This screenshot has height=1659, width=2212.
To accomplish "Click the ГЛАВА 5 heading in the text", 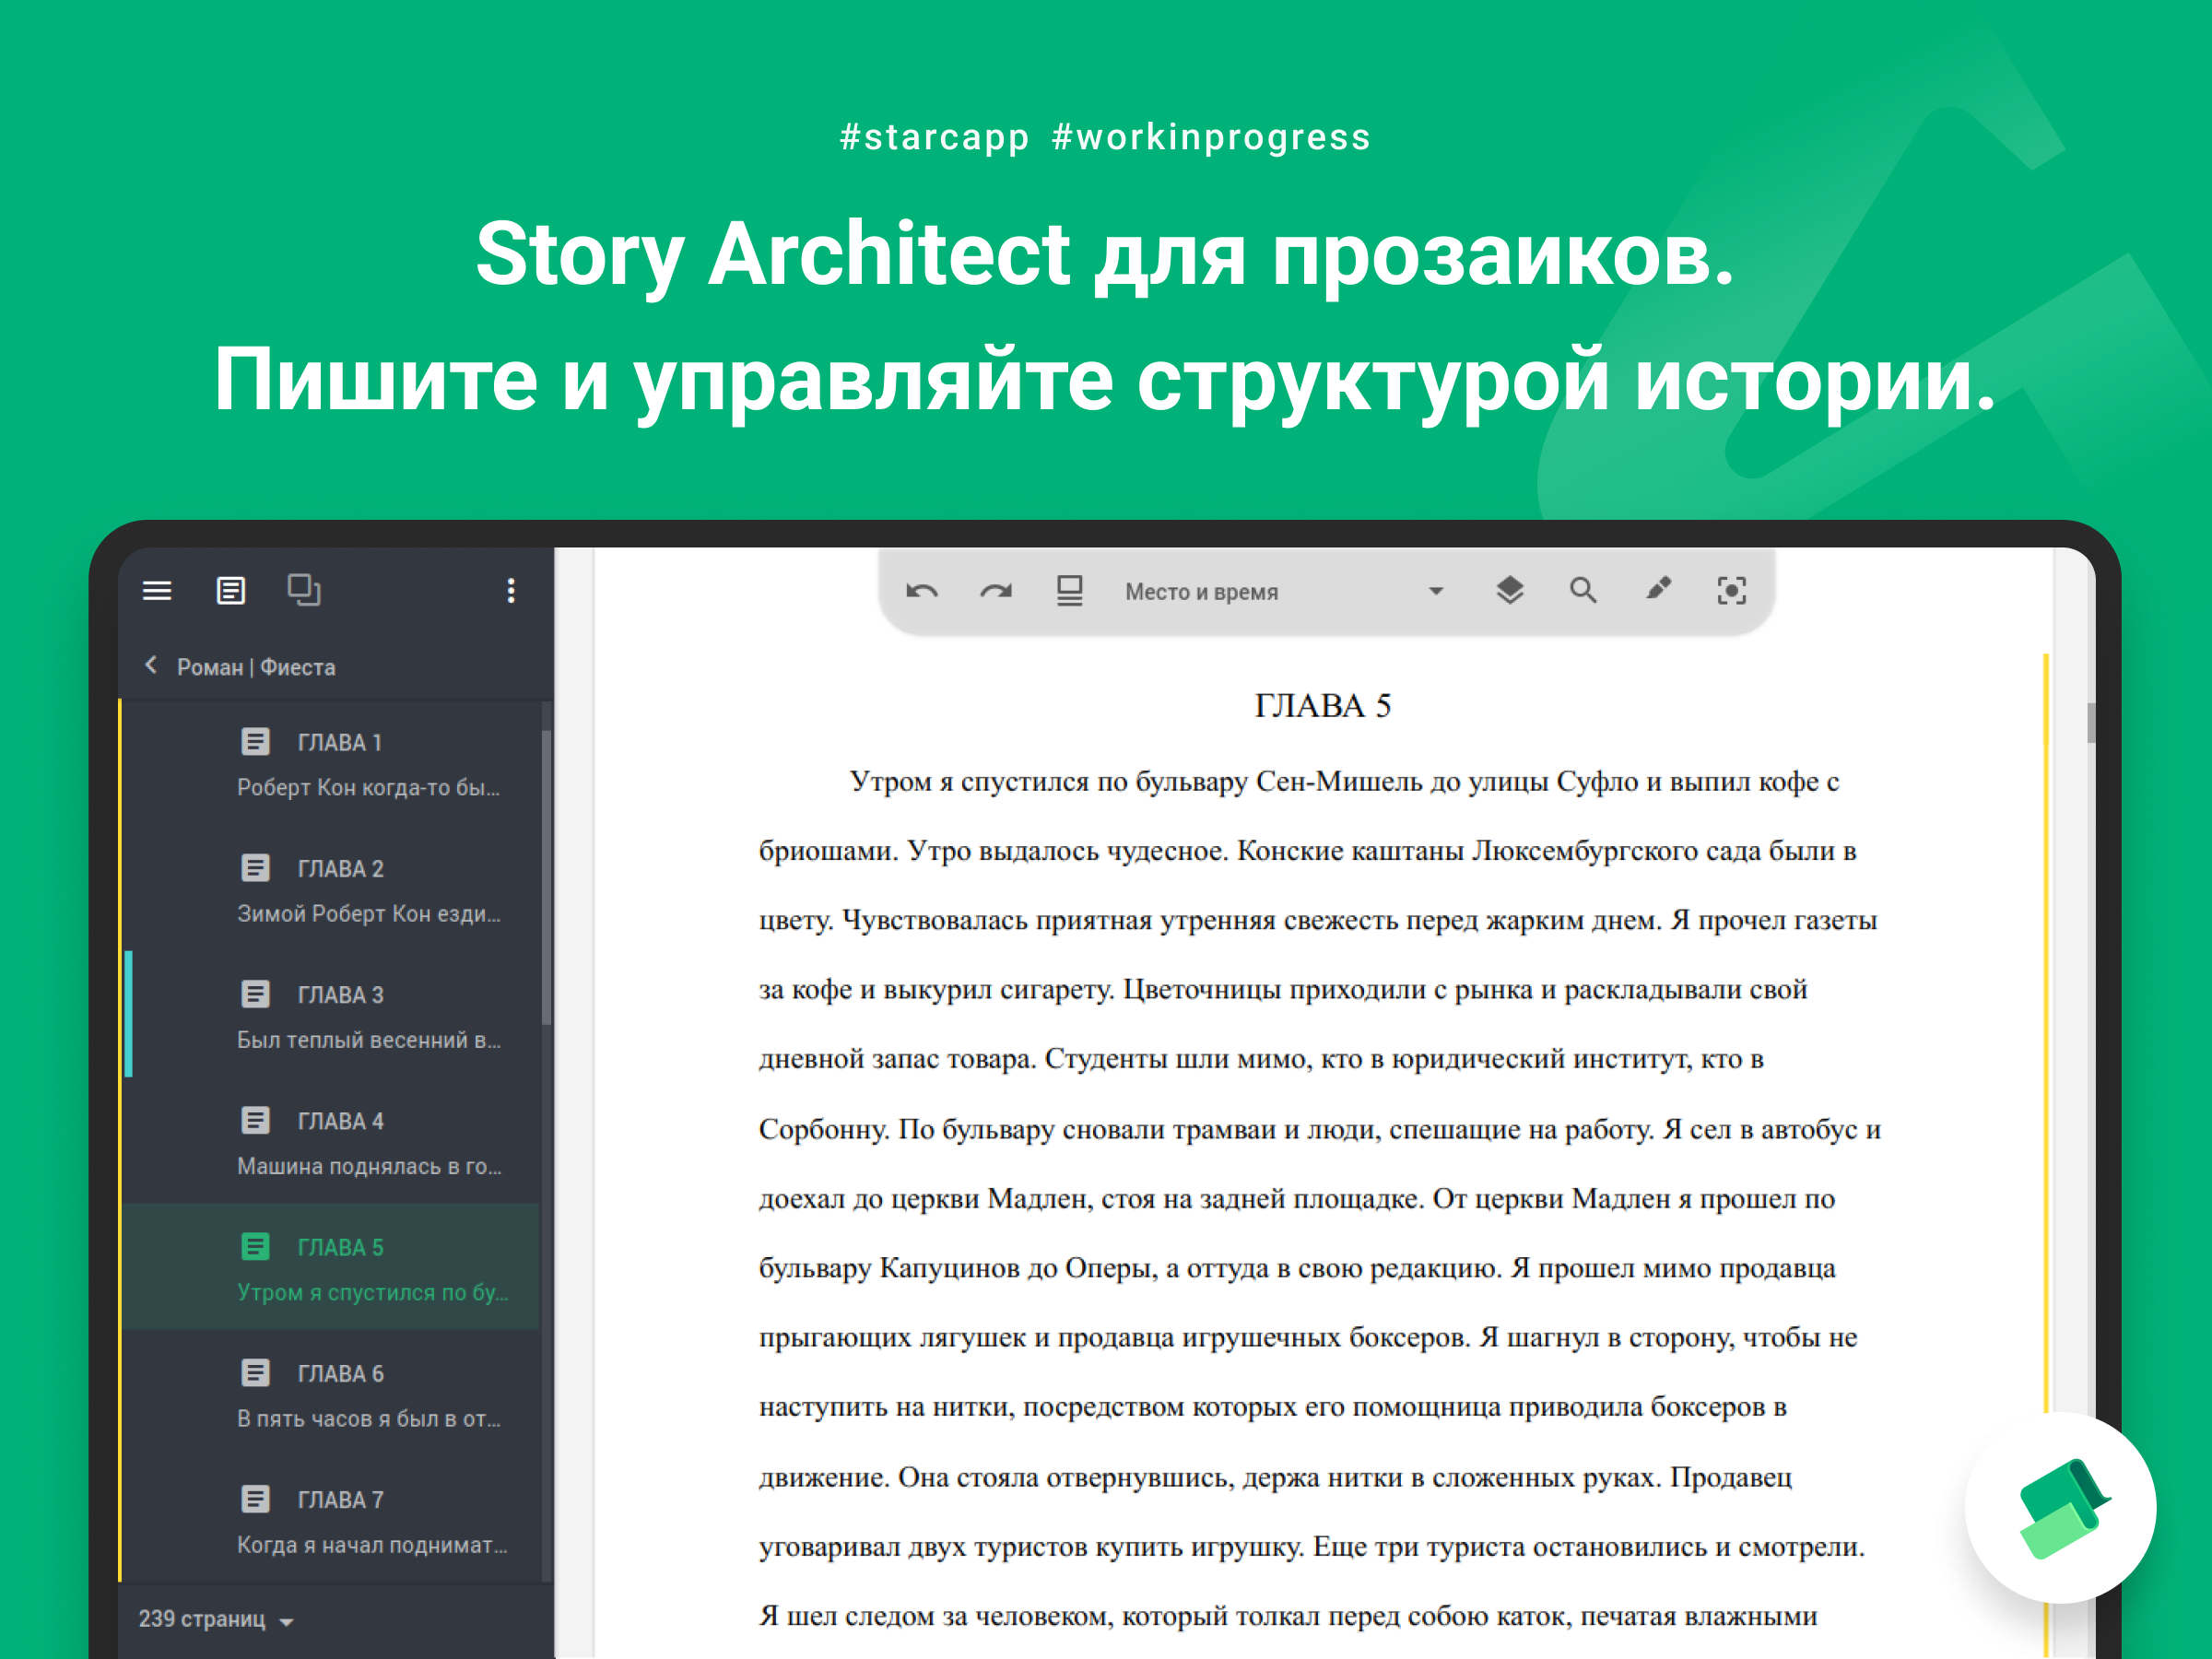I will [1322, 706].
